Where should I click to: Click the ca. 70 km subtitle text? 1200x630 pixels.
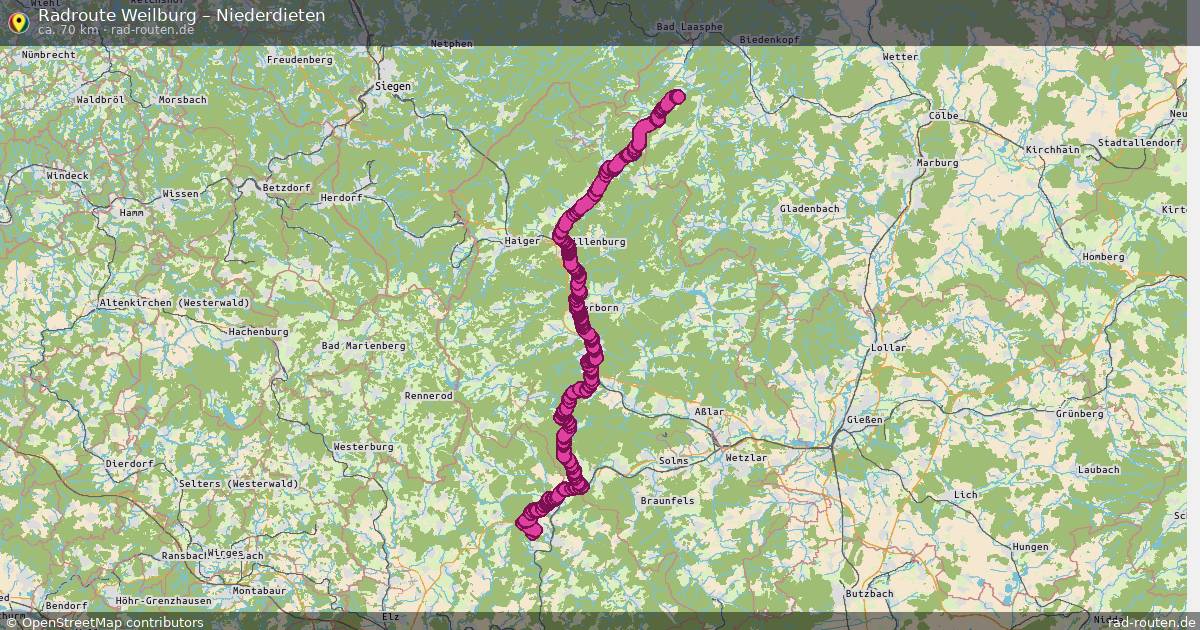coord(68,30)
